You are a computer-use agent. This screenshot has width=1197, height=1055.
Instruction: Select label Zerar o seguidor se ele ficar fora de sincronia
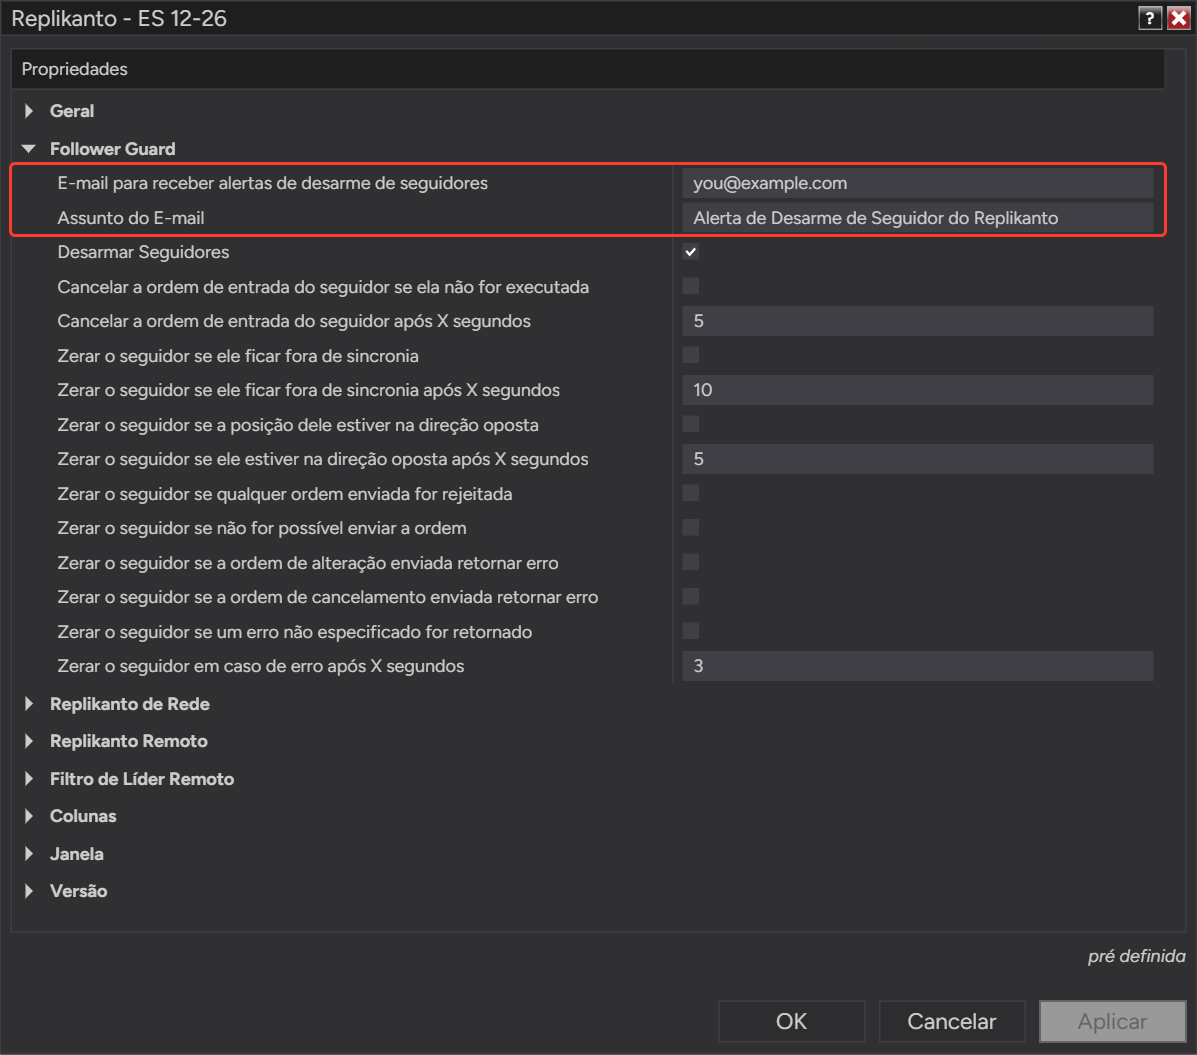238,356
